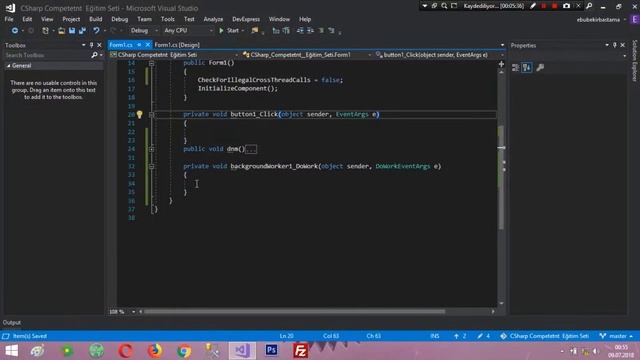
Task: Click the Save All toolbar icon
Action: point(82,31)
